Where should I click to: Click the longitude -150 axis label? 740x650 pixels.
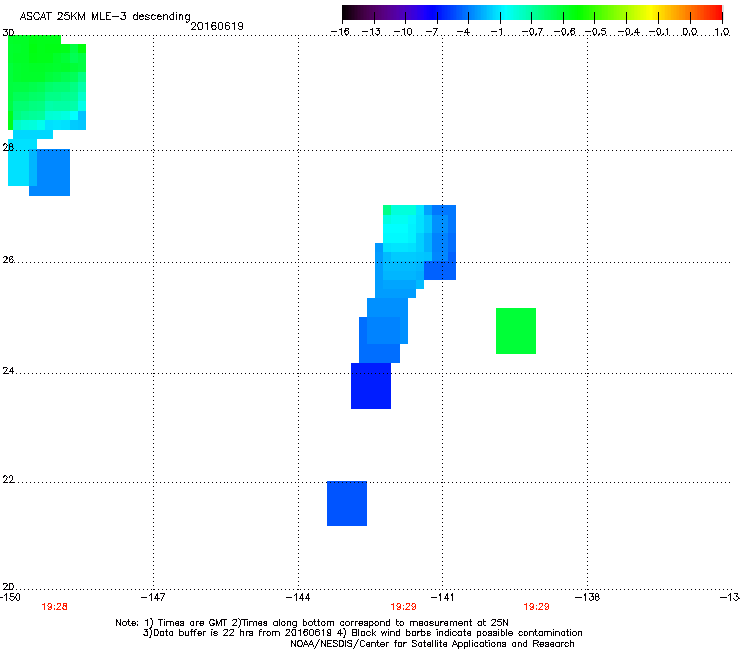click(9, 597)
